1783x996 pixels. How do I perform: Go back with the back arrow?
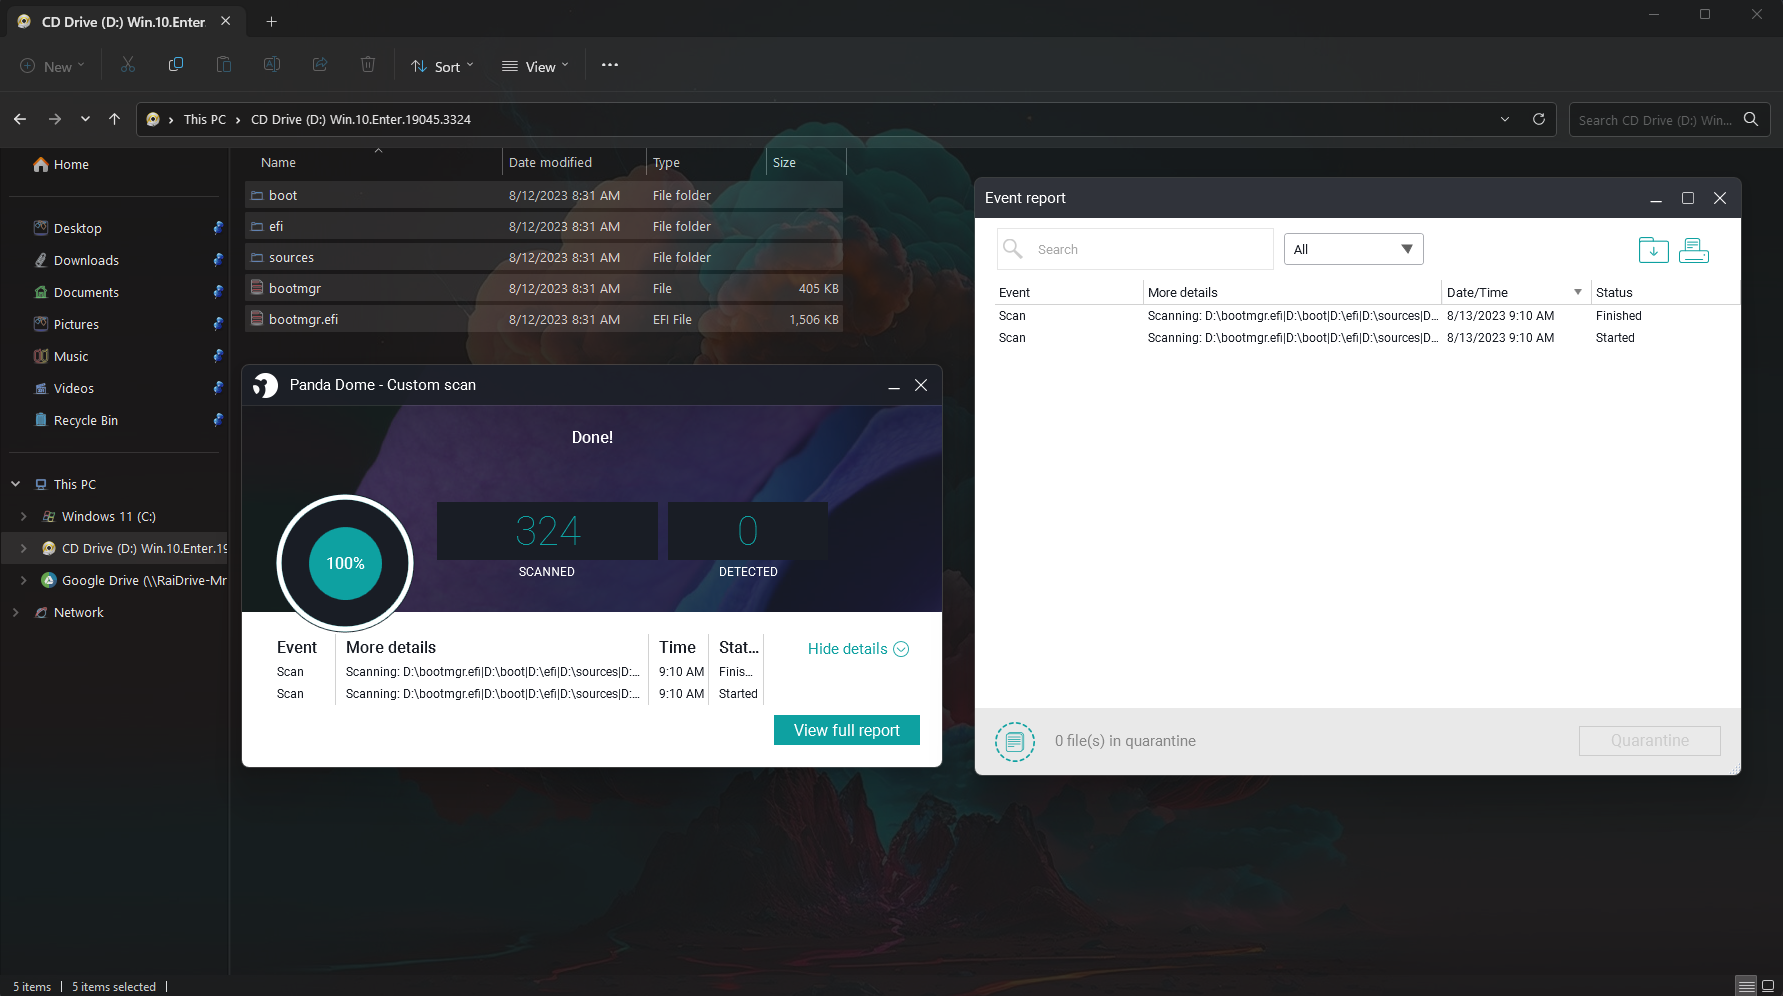20,119
